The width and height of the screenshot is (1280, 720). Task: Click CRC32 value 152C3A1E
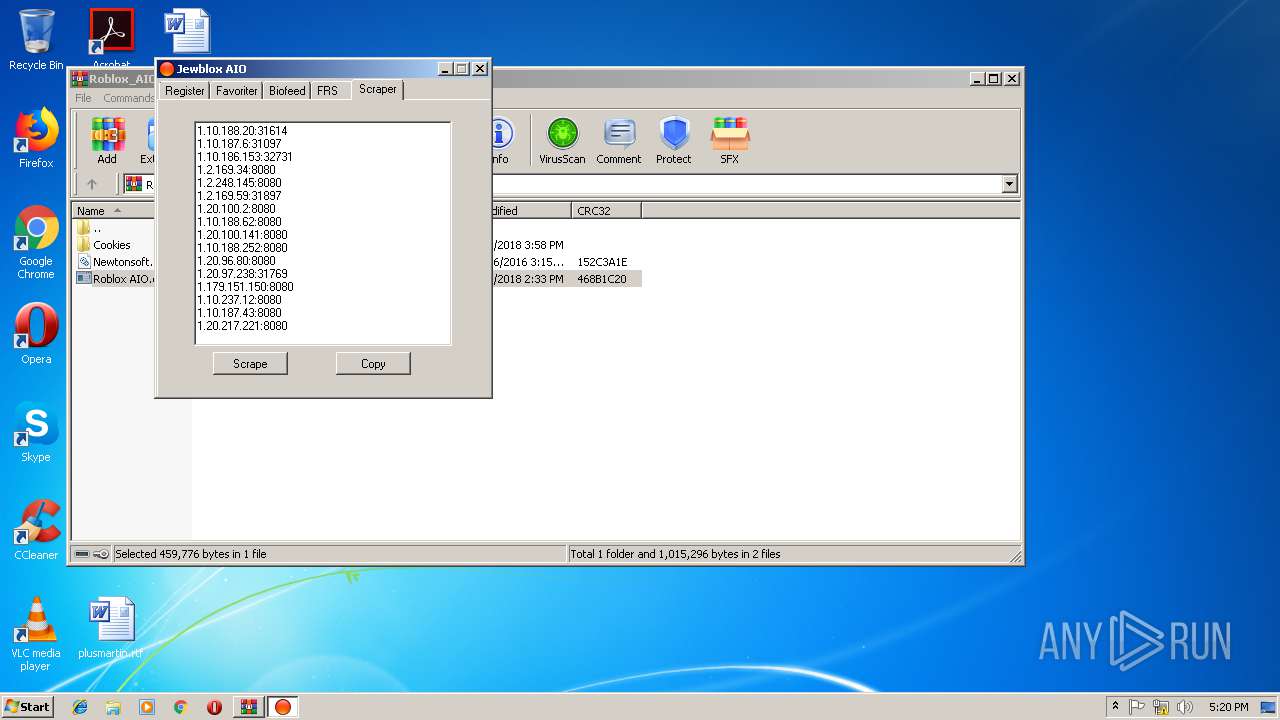coord(602,262)
